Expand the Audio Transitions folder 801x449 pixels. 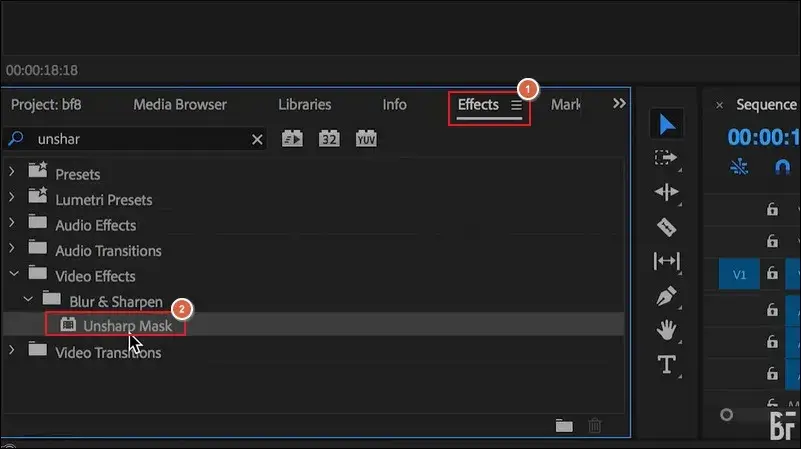(x=12, y=250)
